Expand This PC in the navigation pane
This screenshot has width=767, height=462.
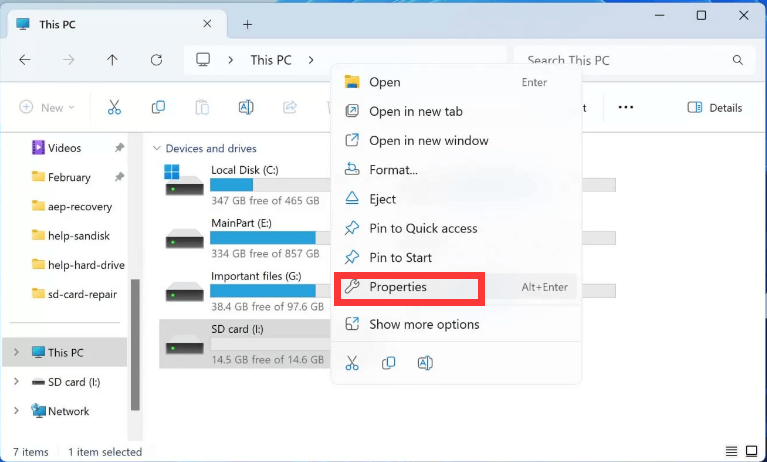16,352
